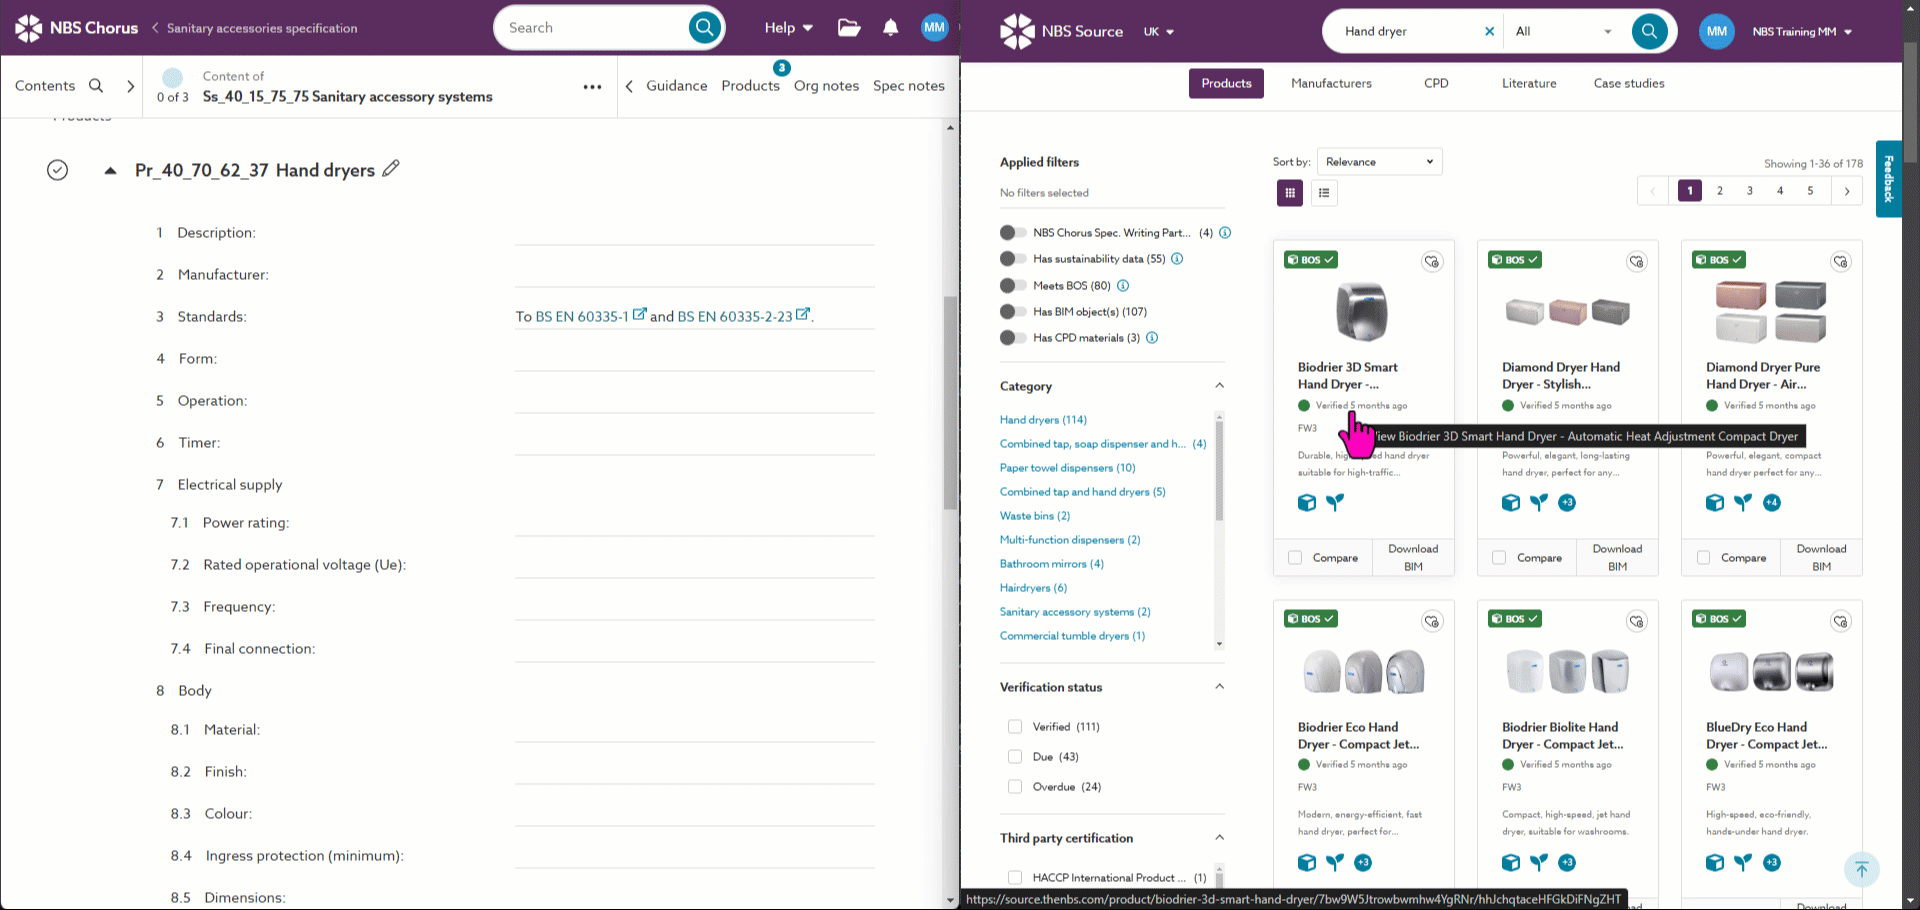Click the Chorus specification vertical scrollbar

tap(950, 403)
